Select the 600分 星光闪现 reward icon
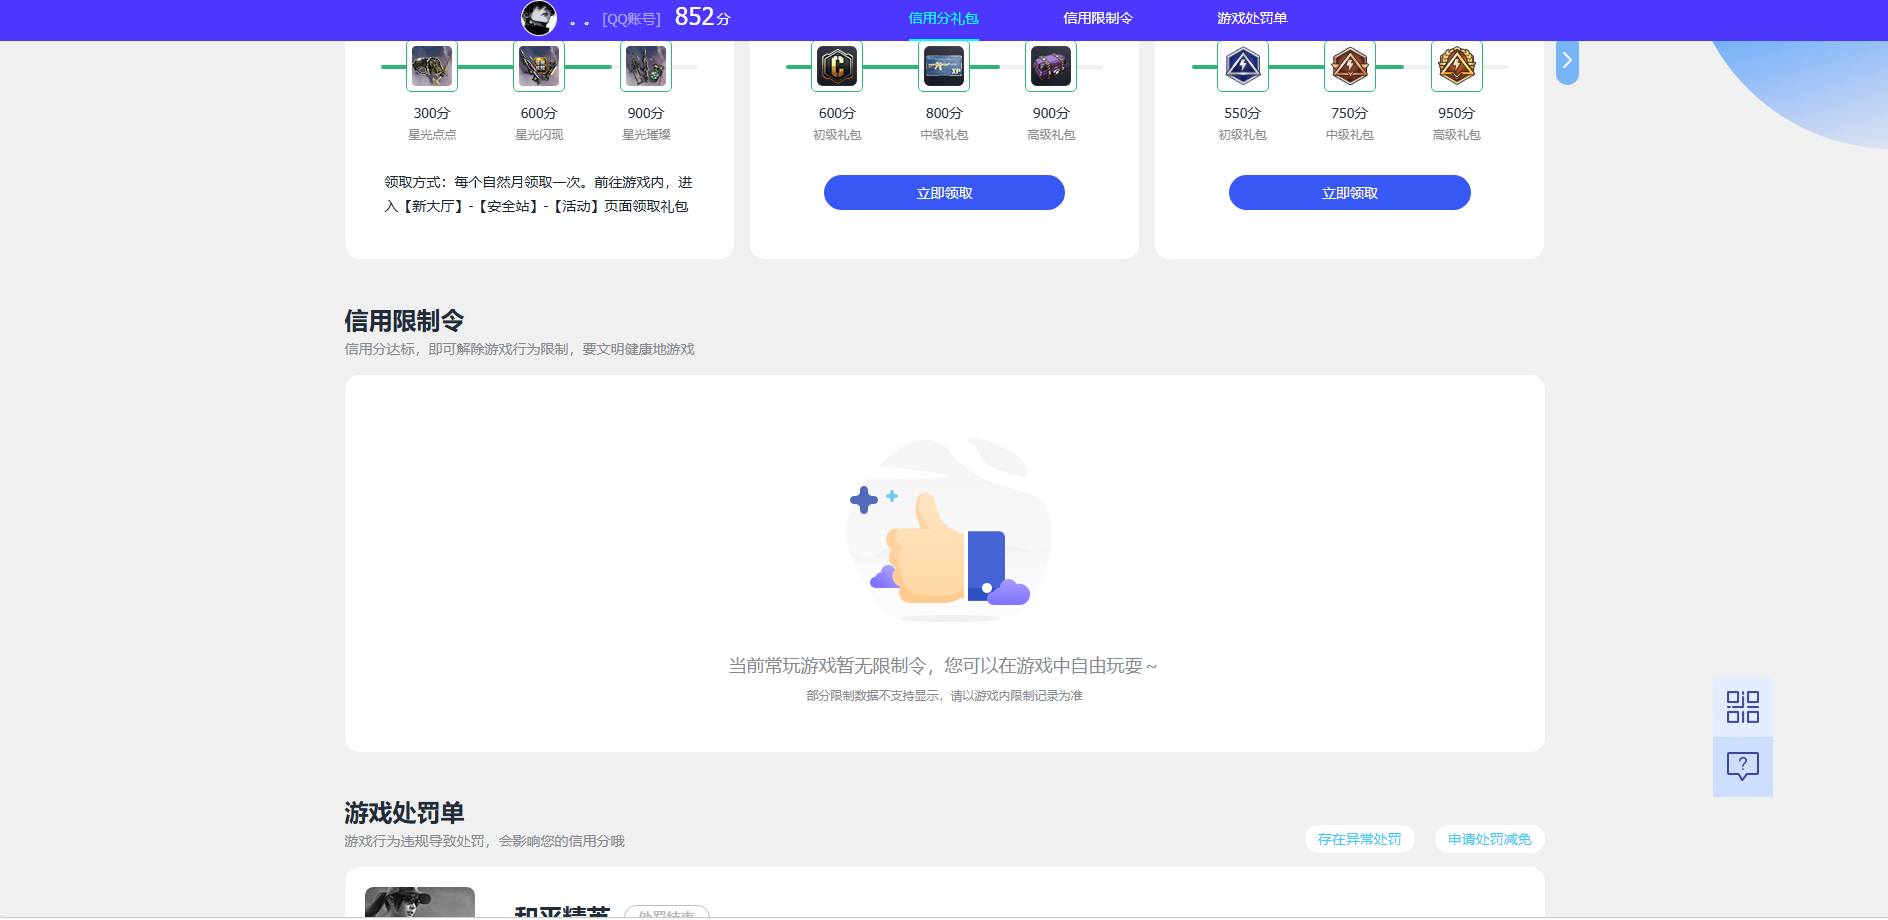This screenshot has height=920, width=1888. click(539, 66)
